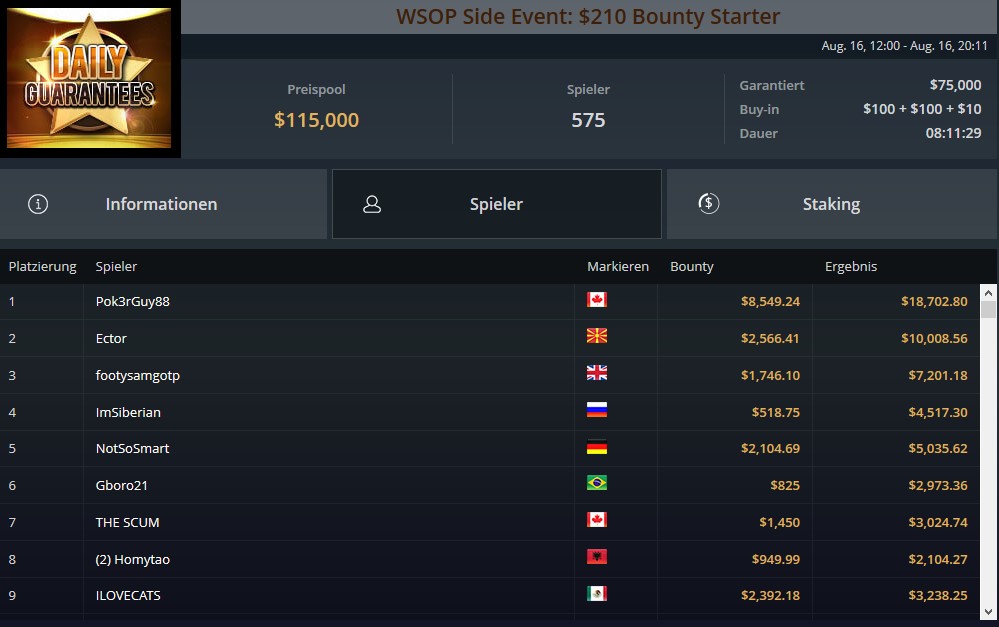Click the Daily Guarantees thumbnail image

(x=89, y=78)
